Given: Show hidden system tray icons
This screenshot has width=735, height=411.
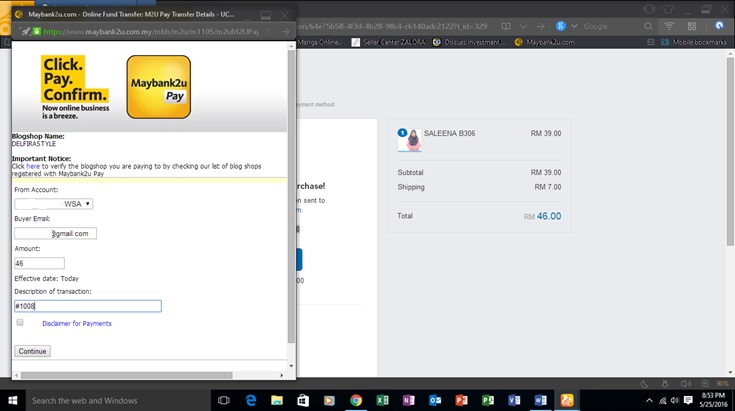Looking at the screenshot, I should (649, 400).
